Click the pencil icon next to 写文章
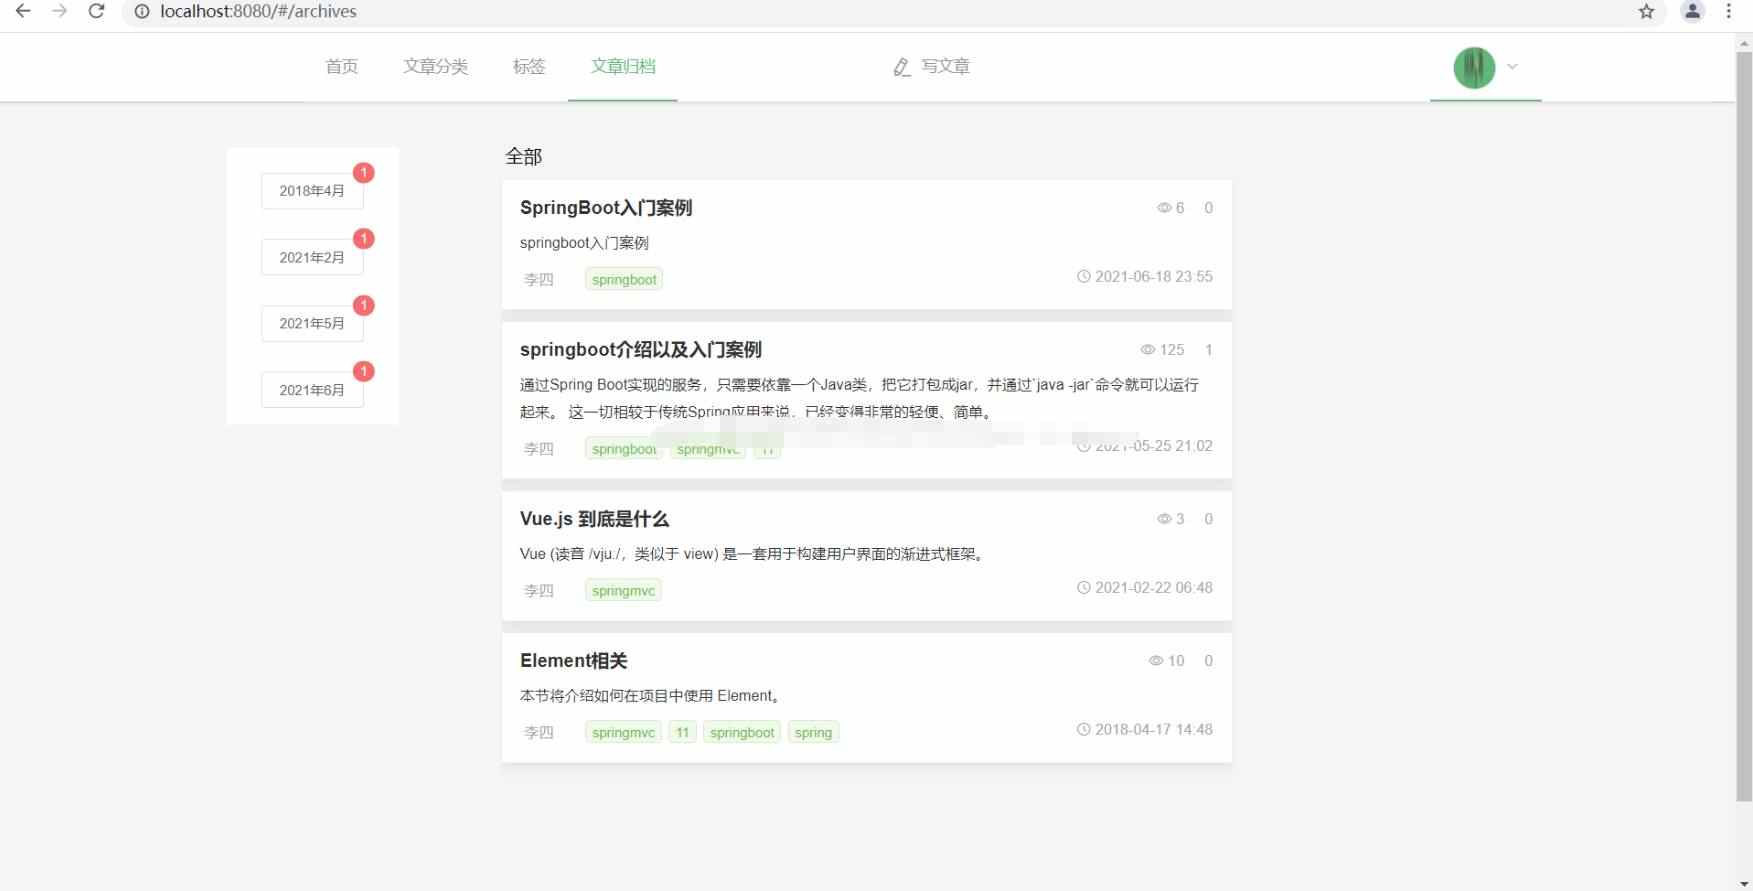1753x891 pixels. click(x=902, y=67)
